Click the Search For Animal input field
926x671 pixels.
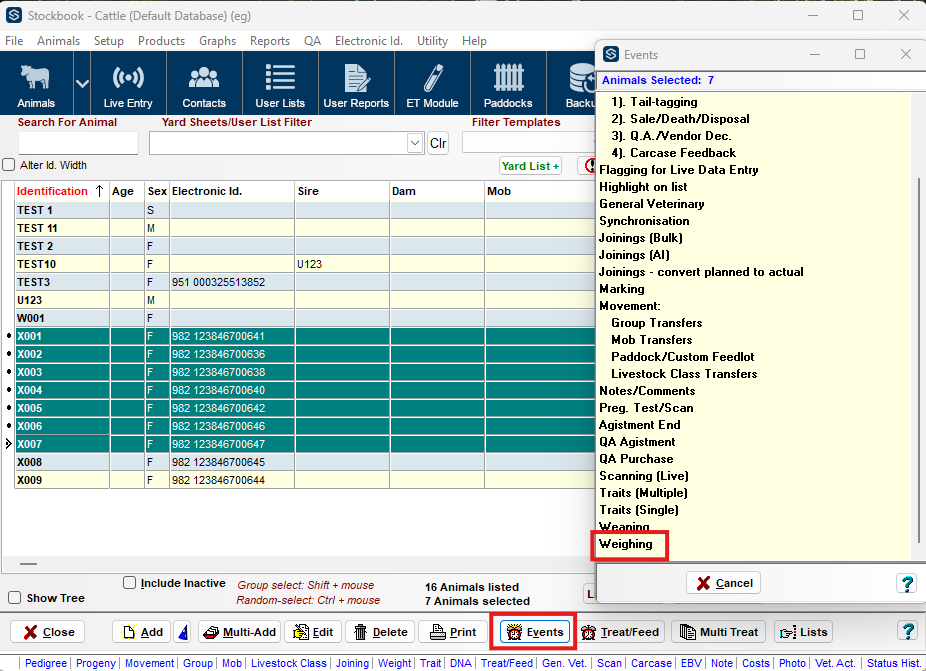78,143
